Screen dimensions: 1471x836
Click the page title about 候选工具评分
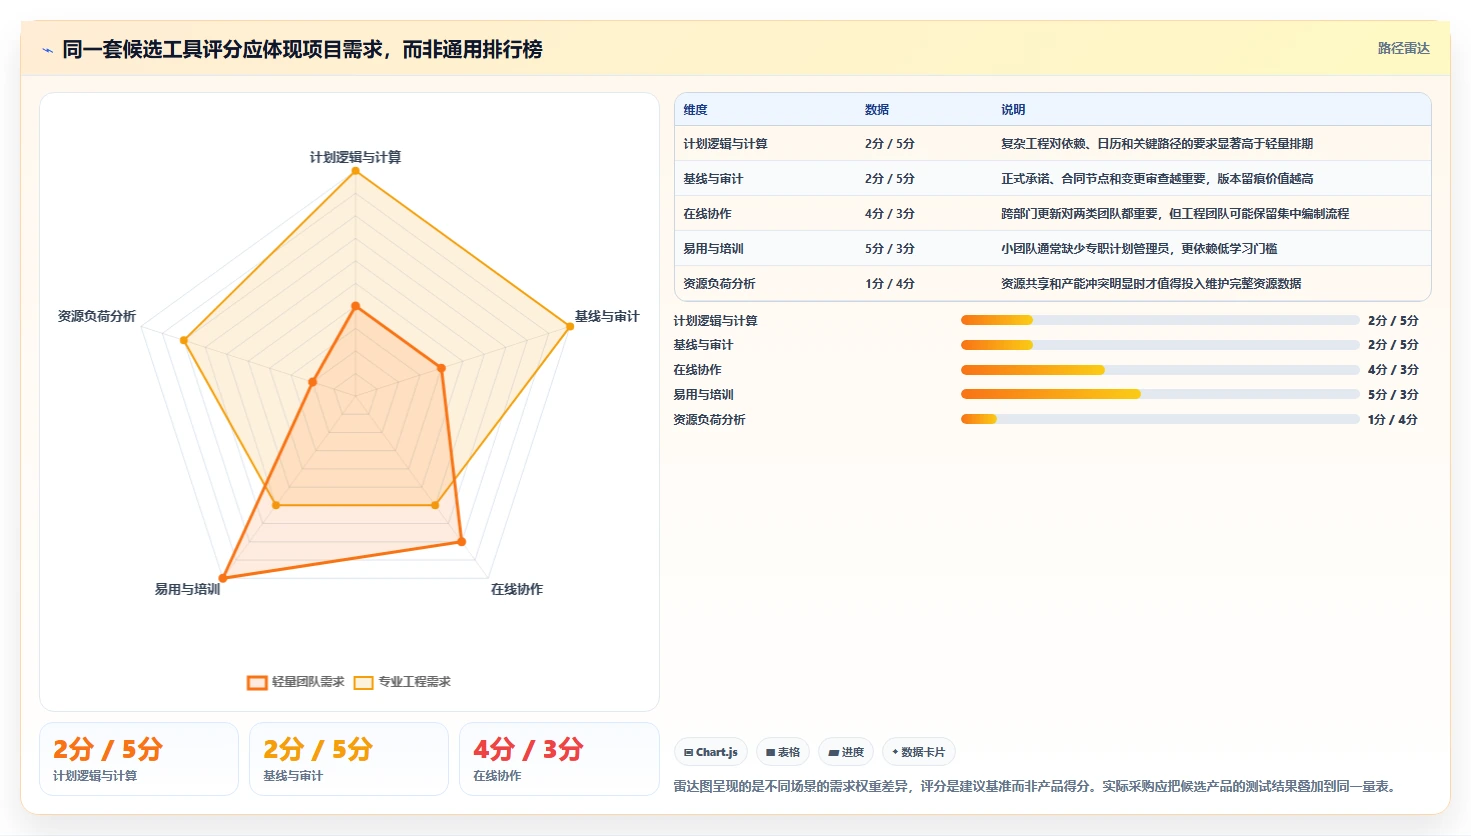coord(302,49)
